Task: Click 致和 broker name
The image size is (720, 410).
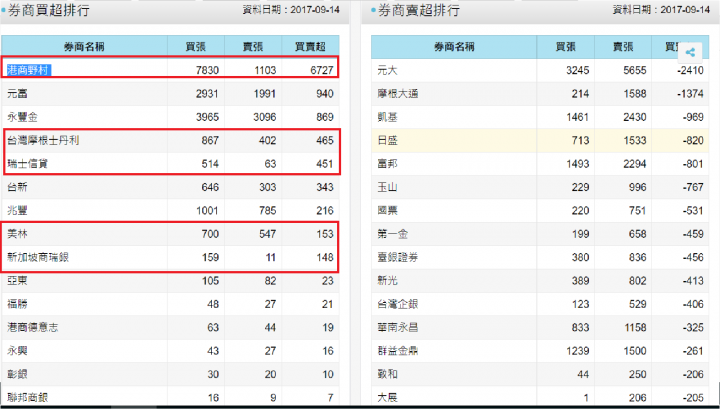Action: pos(388,374)
